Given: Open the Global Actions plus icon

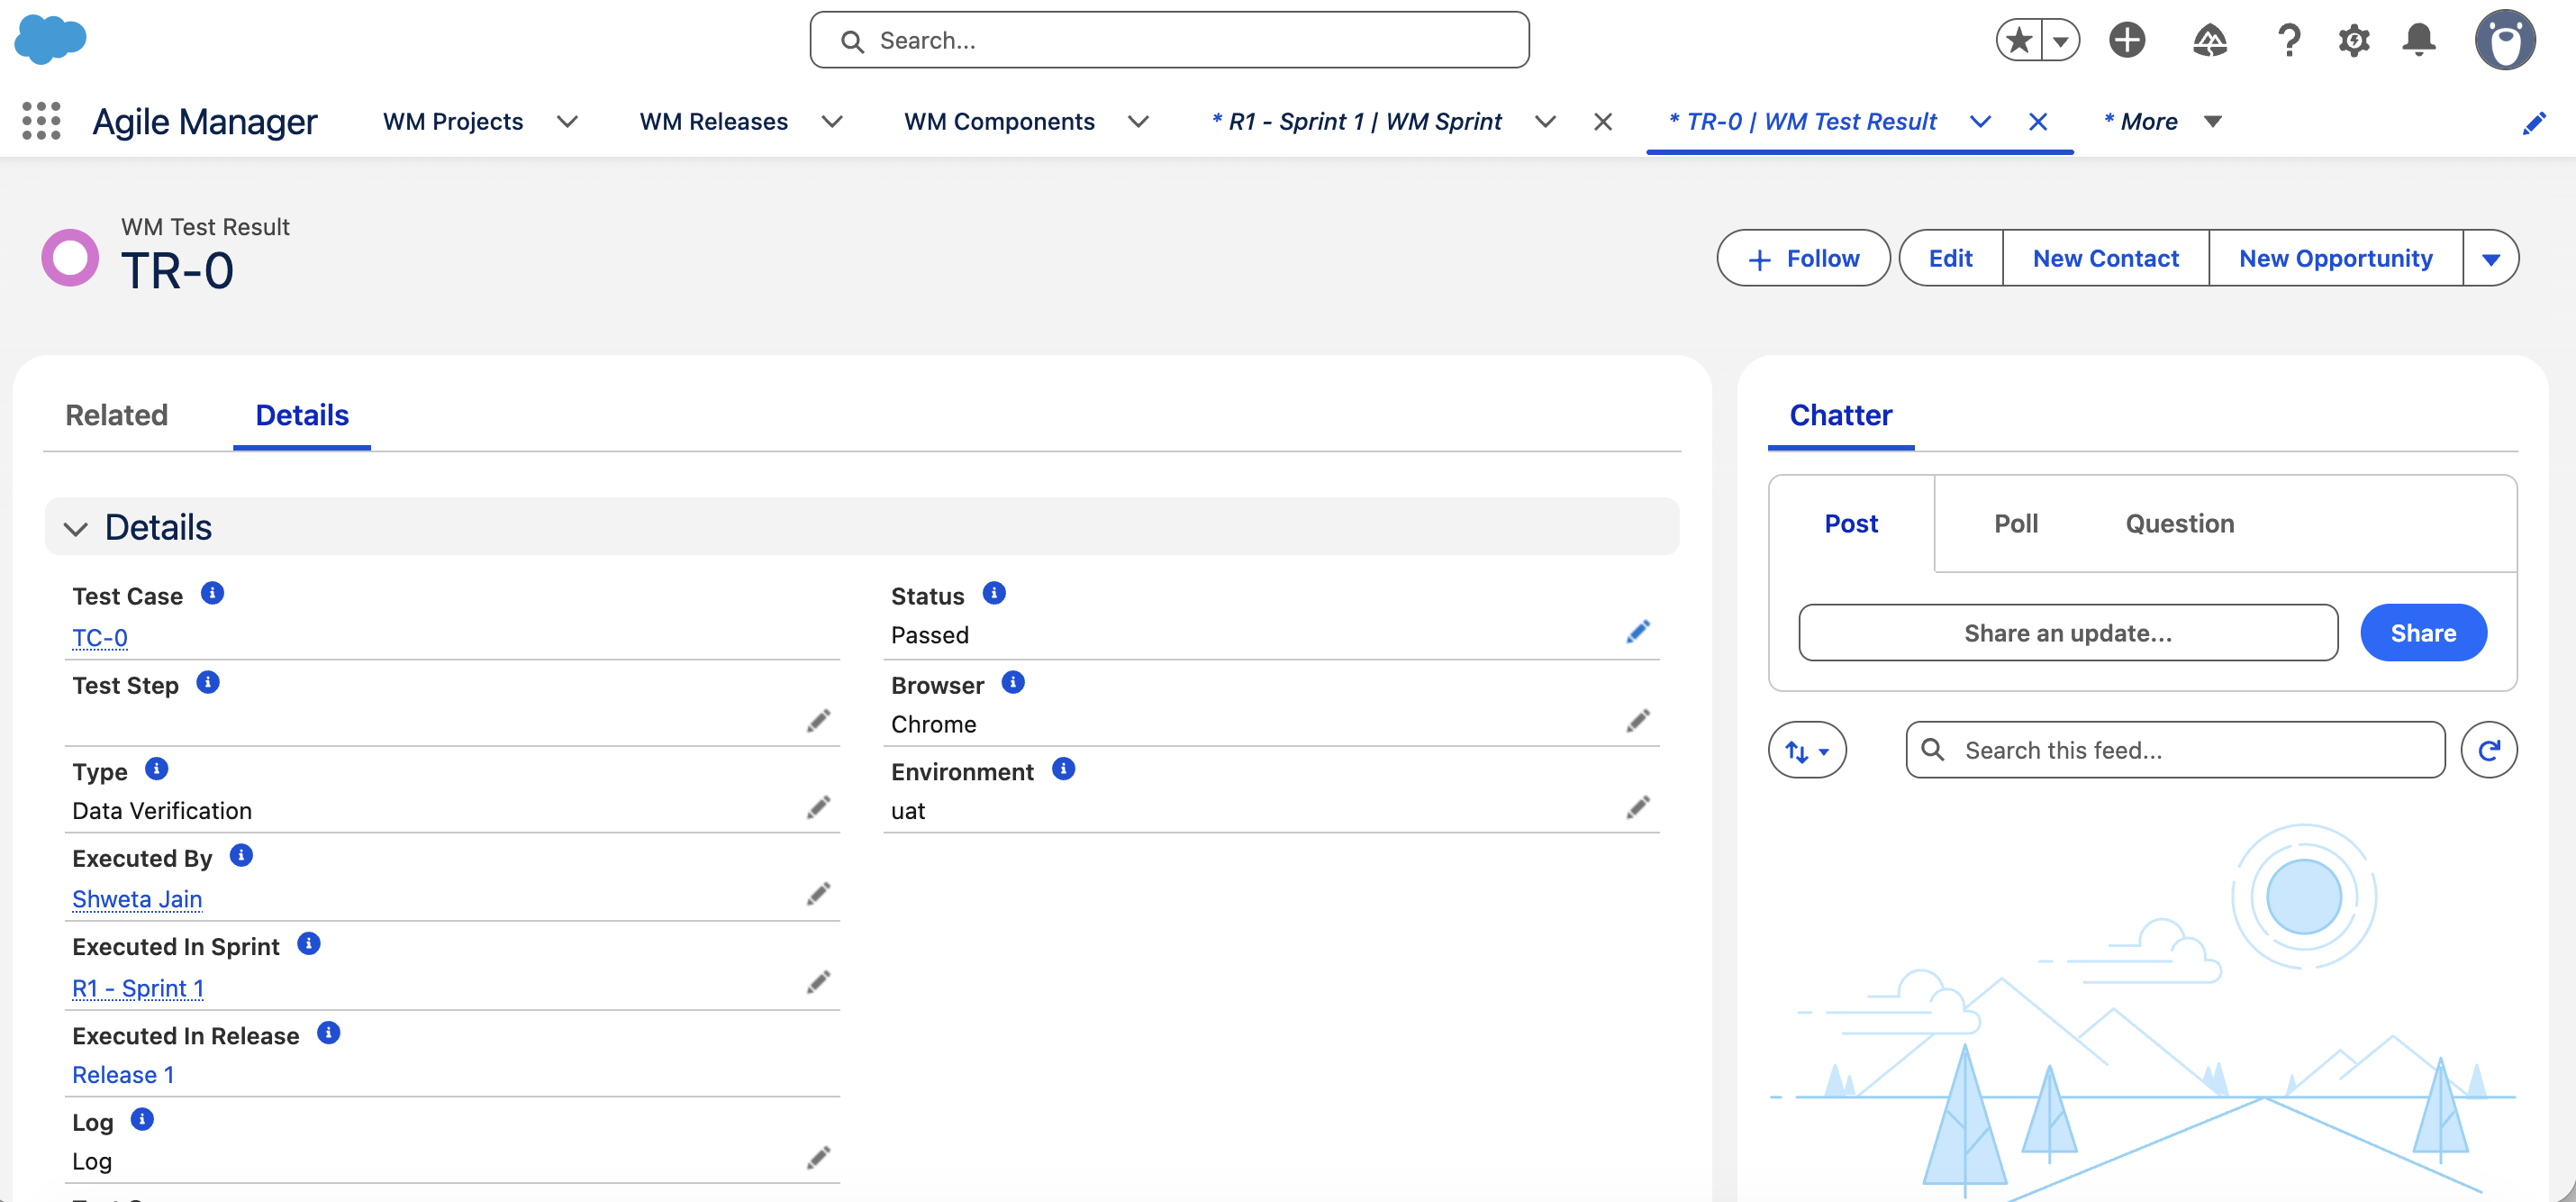Looking at the screenshot, I should click(x=2127, y=40).
